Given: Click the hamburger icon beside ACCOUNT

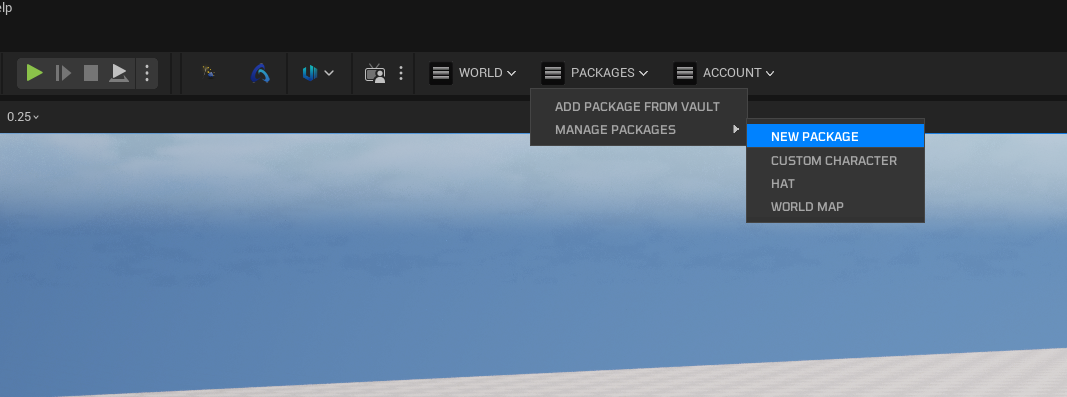Looking at the screenshot, I should [685, 73].
